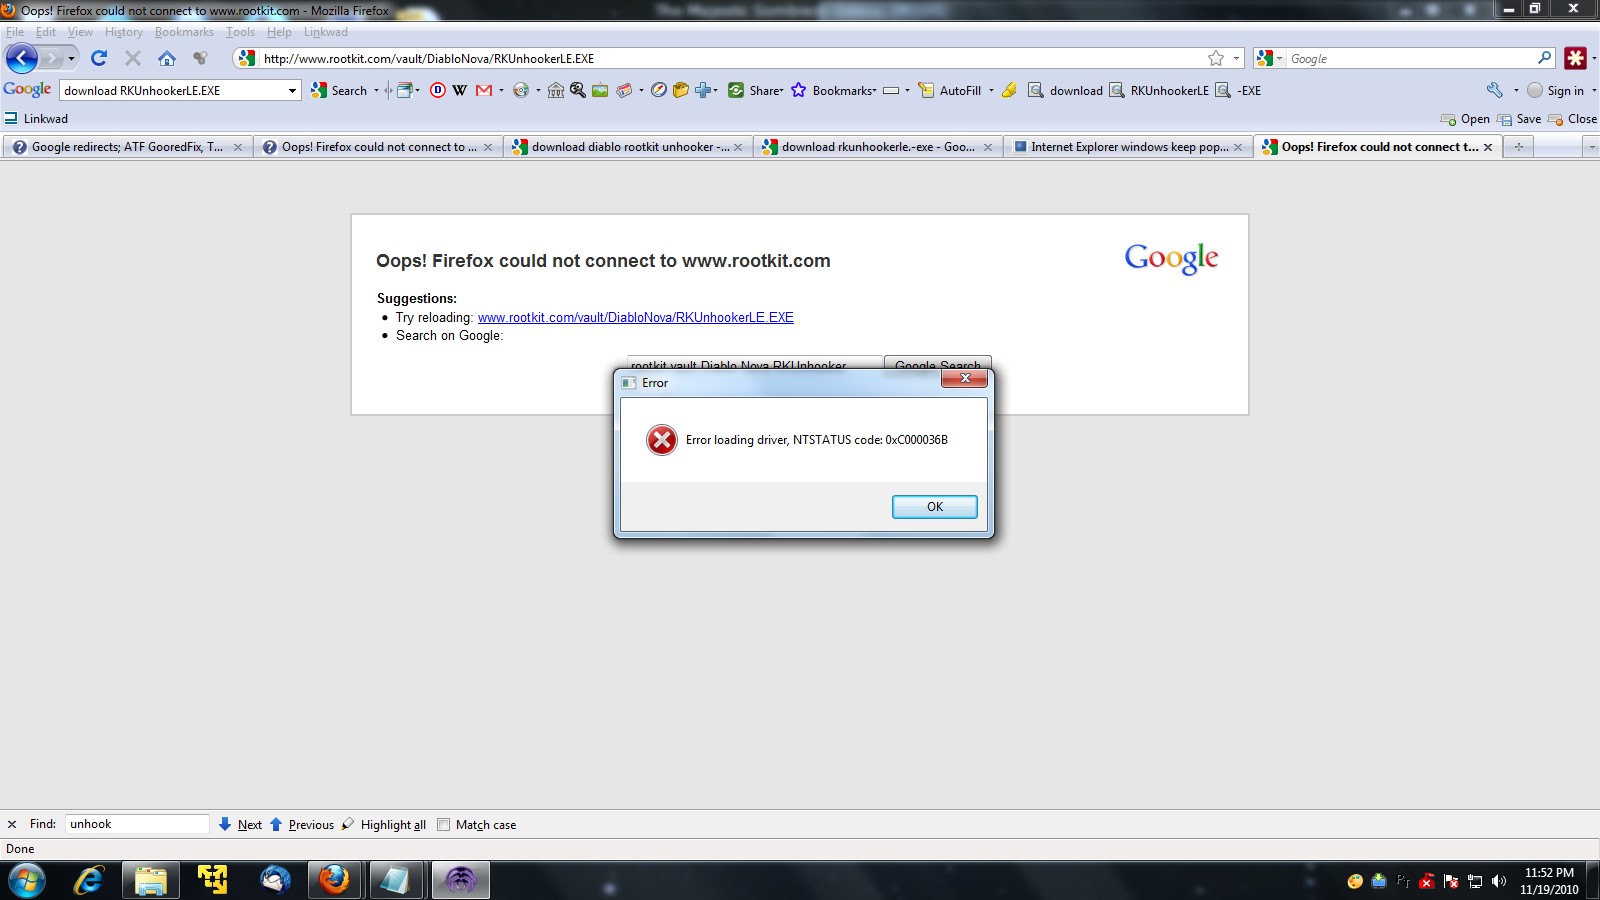Switch to 'download diablo rootkit unhooker' tab

[x=627, y=147]
